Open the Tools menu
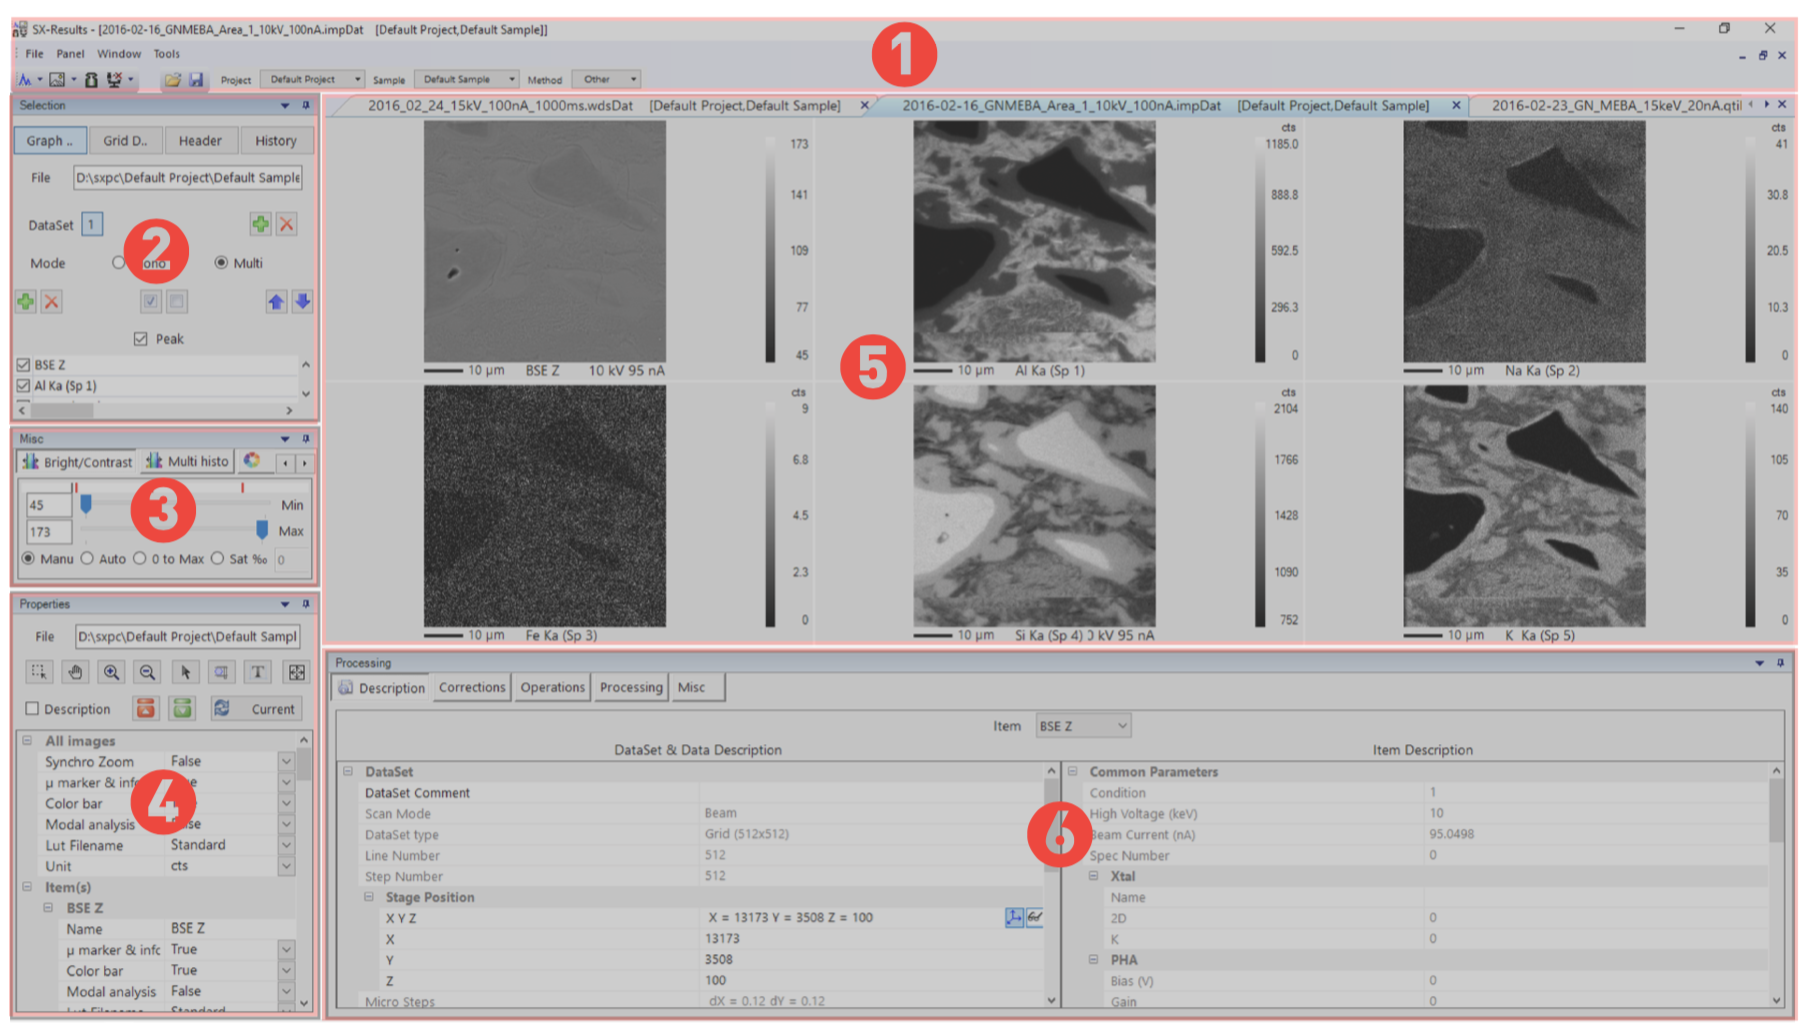This screenshot has height=1034, width=1810. click(166, 54)
